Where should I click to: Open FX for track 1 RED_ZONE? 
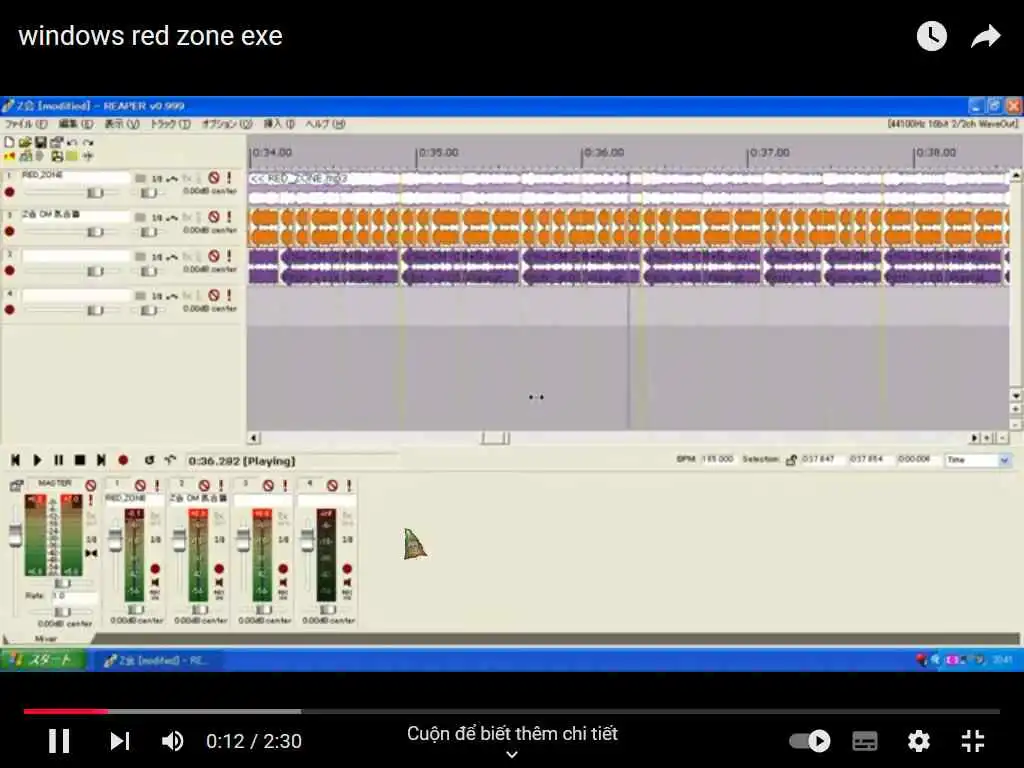pos(187,178)
